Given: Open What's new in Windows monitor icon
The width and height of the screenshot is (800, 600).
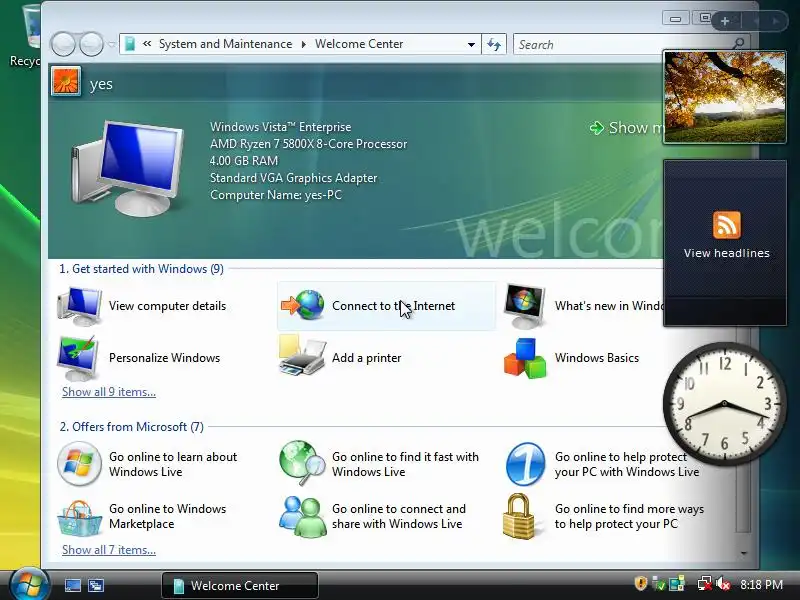Looking at the screenshot, I should [x=524, y=306].
